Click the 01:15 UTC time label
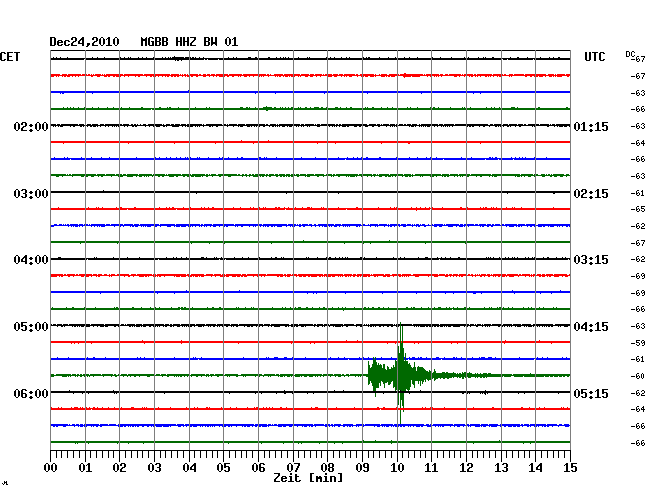The width and height of the screenshot is (650, 494). (591, 126)
